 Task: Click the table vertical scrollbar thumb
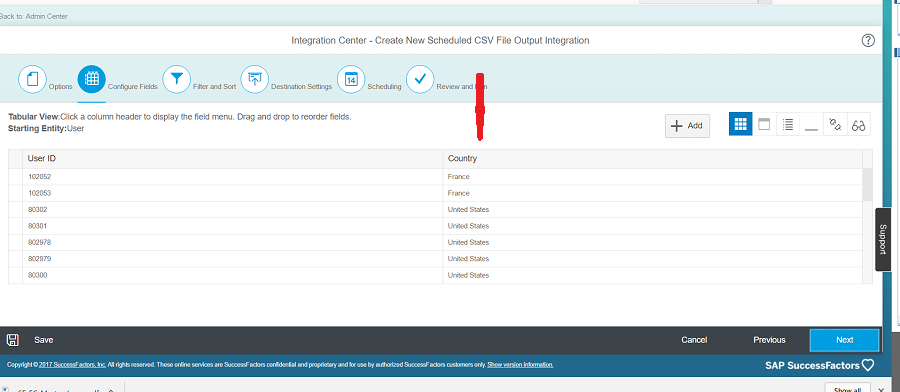click(867, 184)
